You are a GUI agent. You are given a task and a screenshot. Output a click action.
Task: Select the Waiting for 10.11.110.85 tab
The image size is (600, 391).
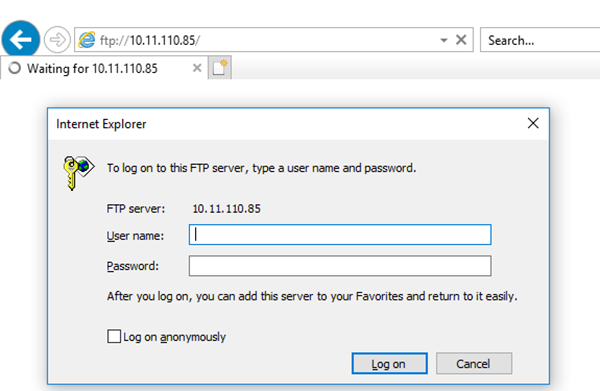tap(104, 68)
